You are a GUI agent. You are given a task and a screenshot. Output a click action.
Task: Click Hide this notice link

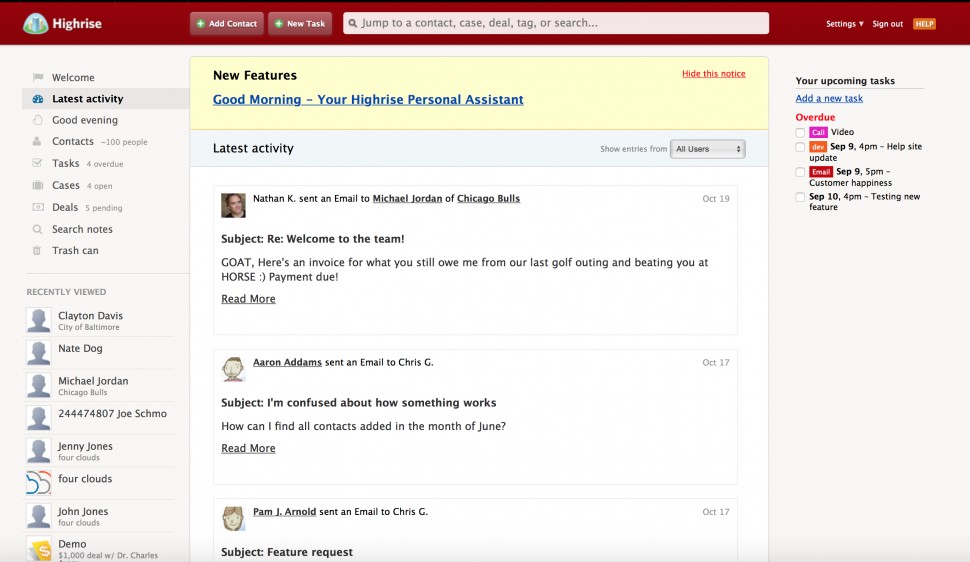[x=713, y=74]
